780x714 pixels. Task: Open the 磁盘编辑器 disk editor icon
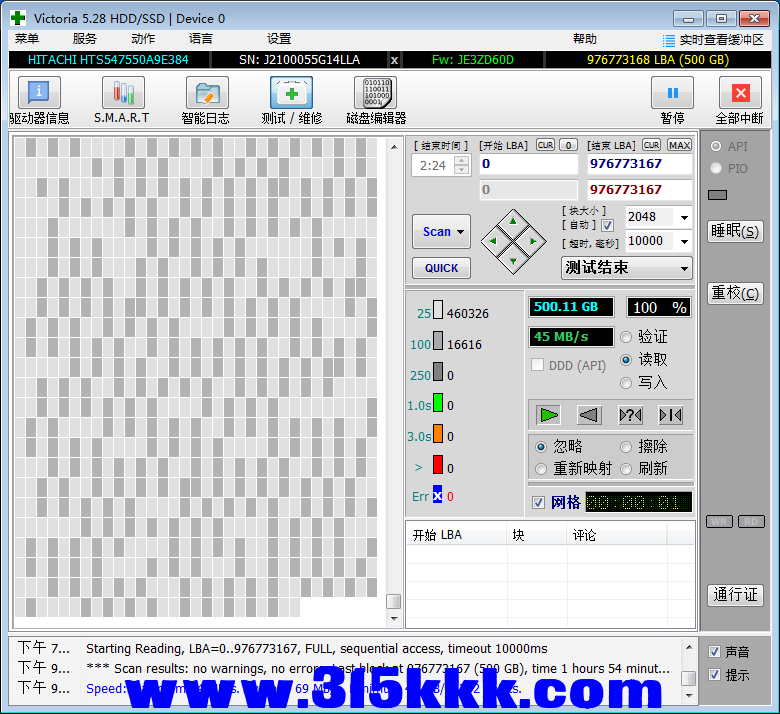(x=375, y=94)
